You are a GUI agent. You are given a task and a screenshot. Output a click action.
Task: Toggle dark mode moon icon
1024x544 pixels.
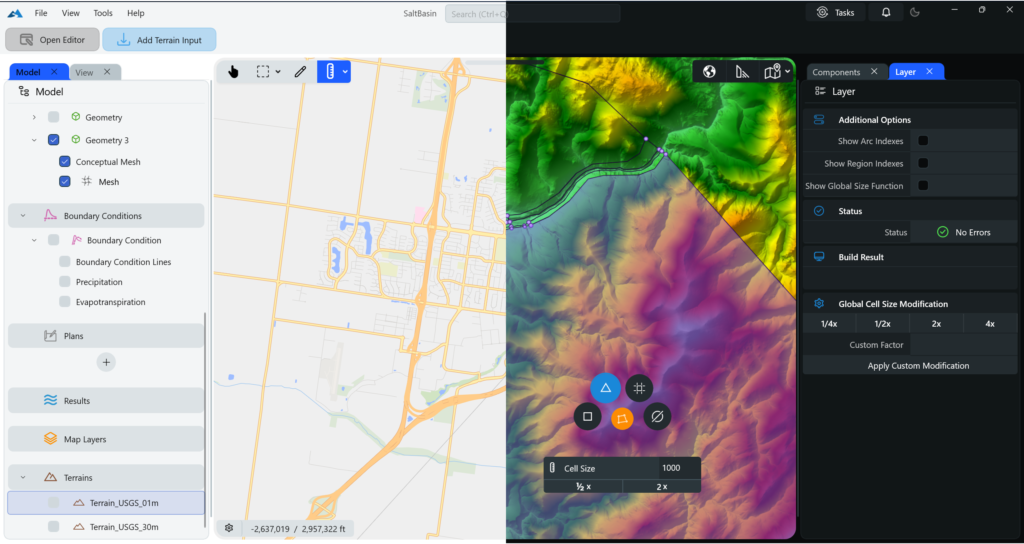[914, 12]
